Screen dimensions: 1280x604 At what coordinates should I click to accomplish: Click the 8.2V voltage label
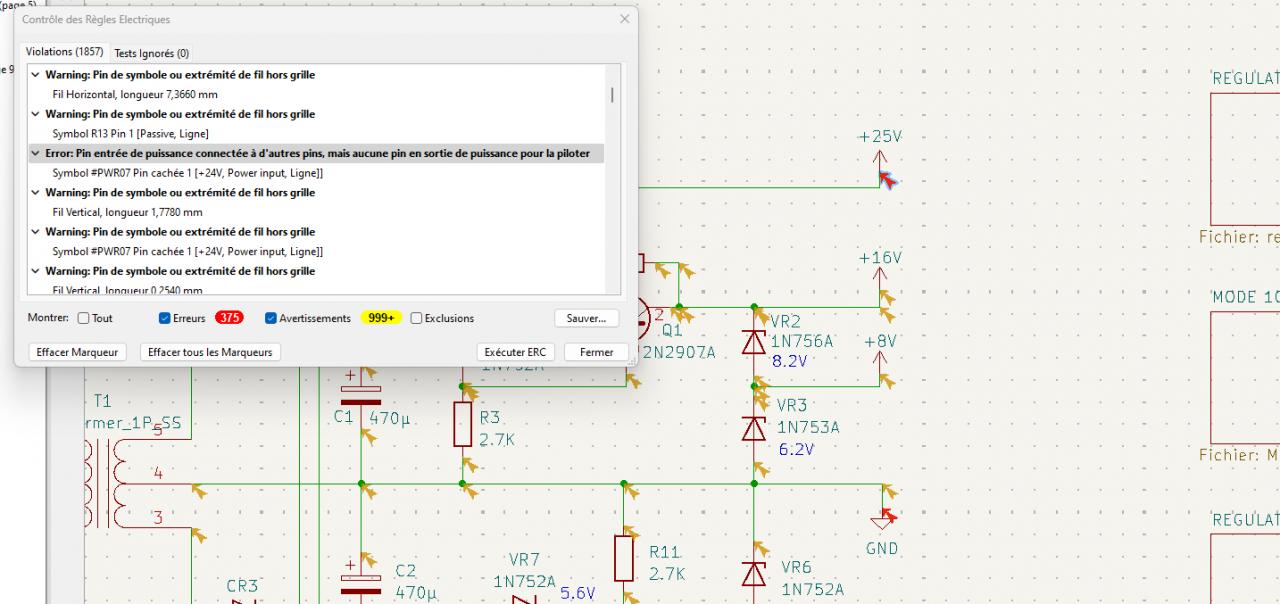click(789, 362)
